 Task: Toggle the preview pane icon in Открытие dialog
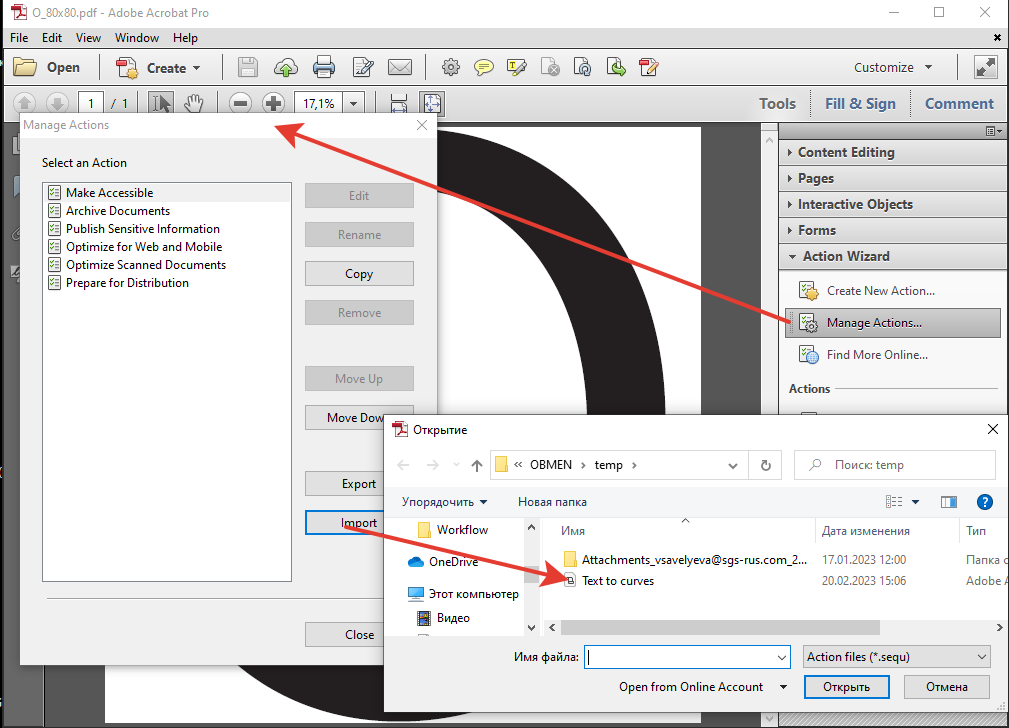point(949,501)
